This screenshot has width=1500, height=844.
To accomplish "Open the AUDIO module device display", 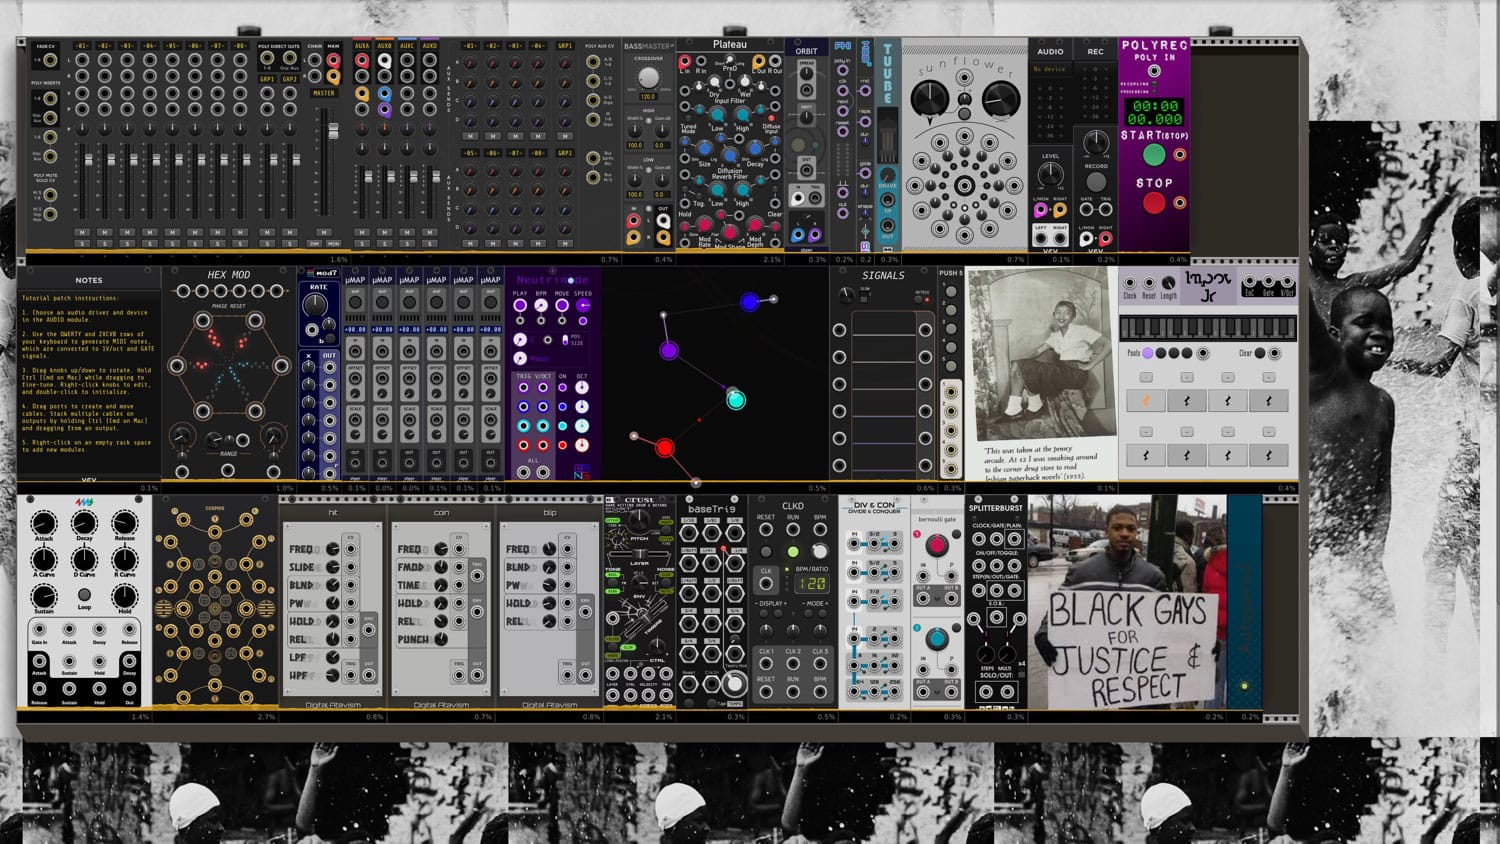I will pos(1050,70).
